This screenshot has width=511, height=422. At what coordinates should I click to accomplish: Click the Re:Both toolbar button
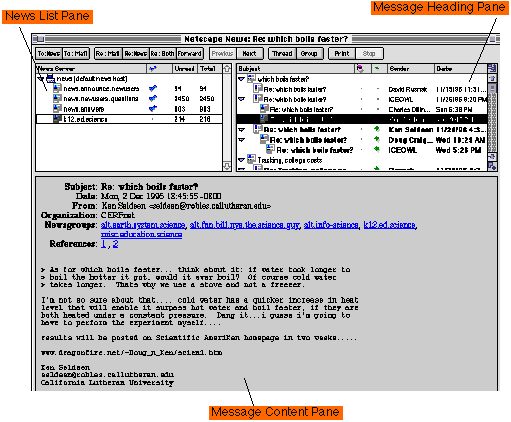[163, 53]
